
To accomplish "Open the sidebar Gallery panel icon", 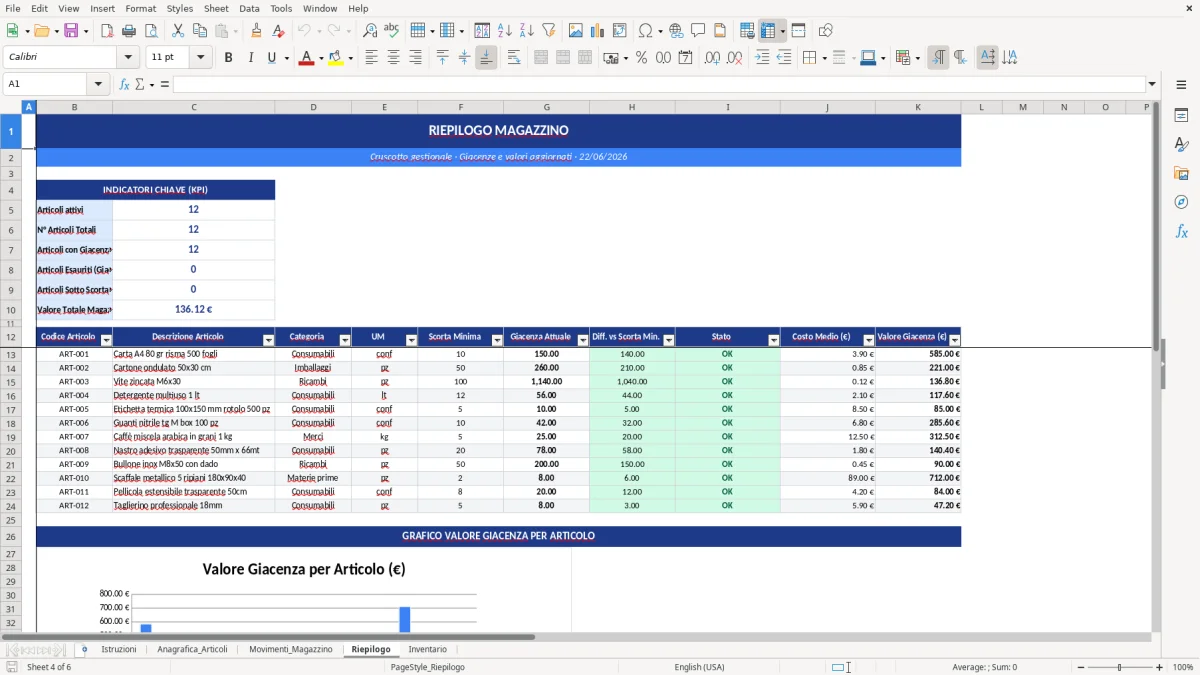I will coord(1181,173).
